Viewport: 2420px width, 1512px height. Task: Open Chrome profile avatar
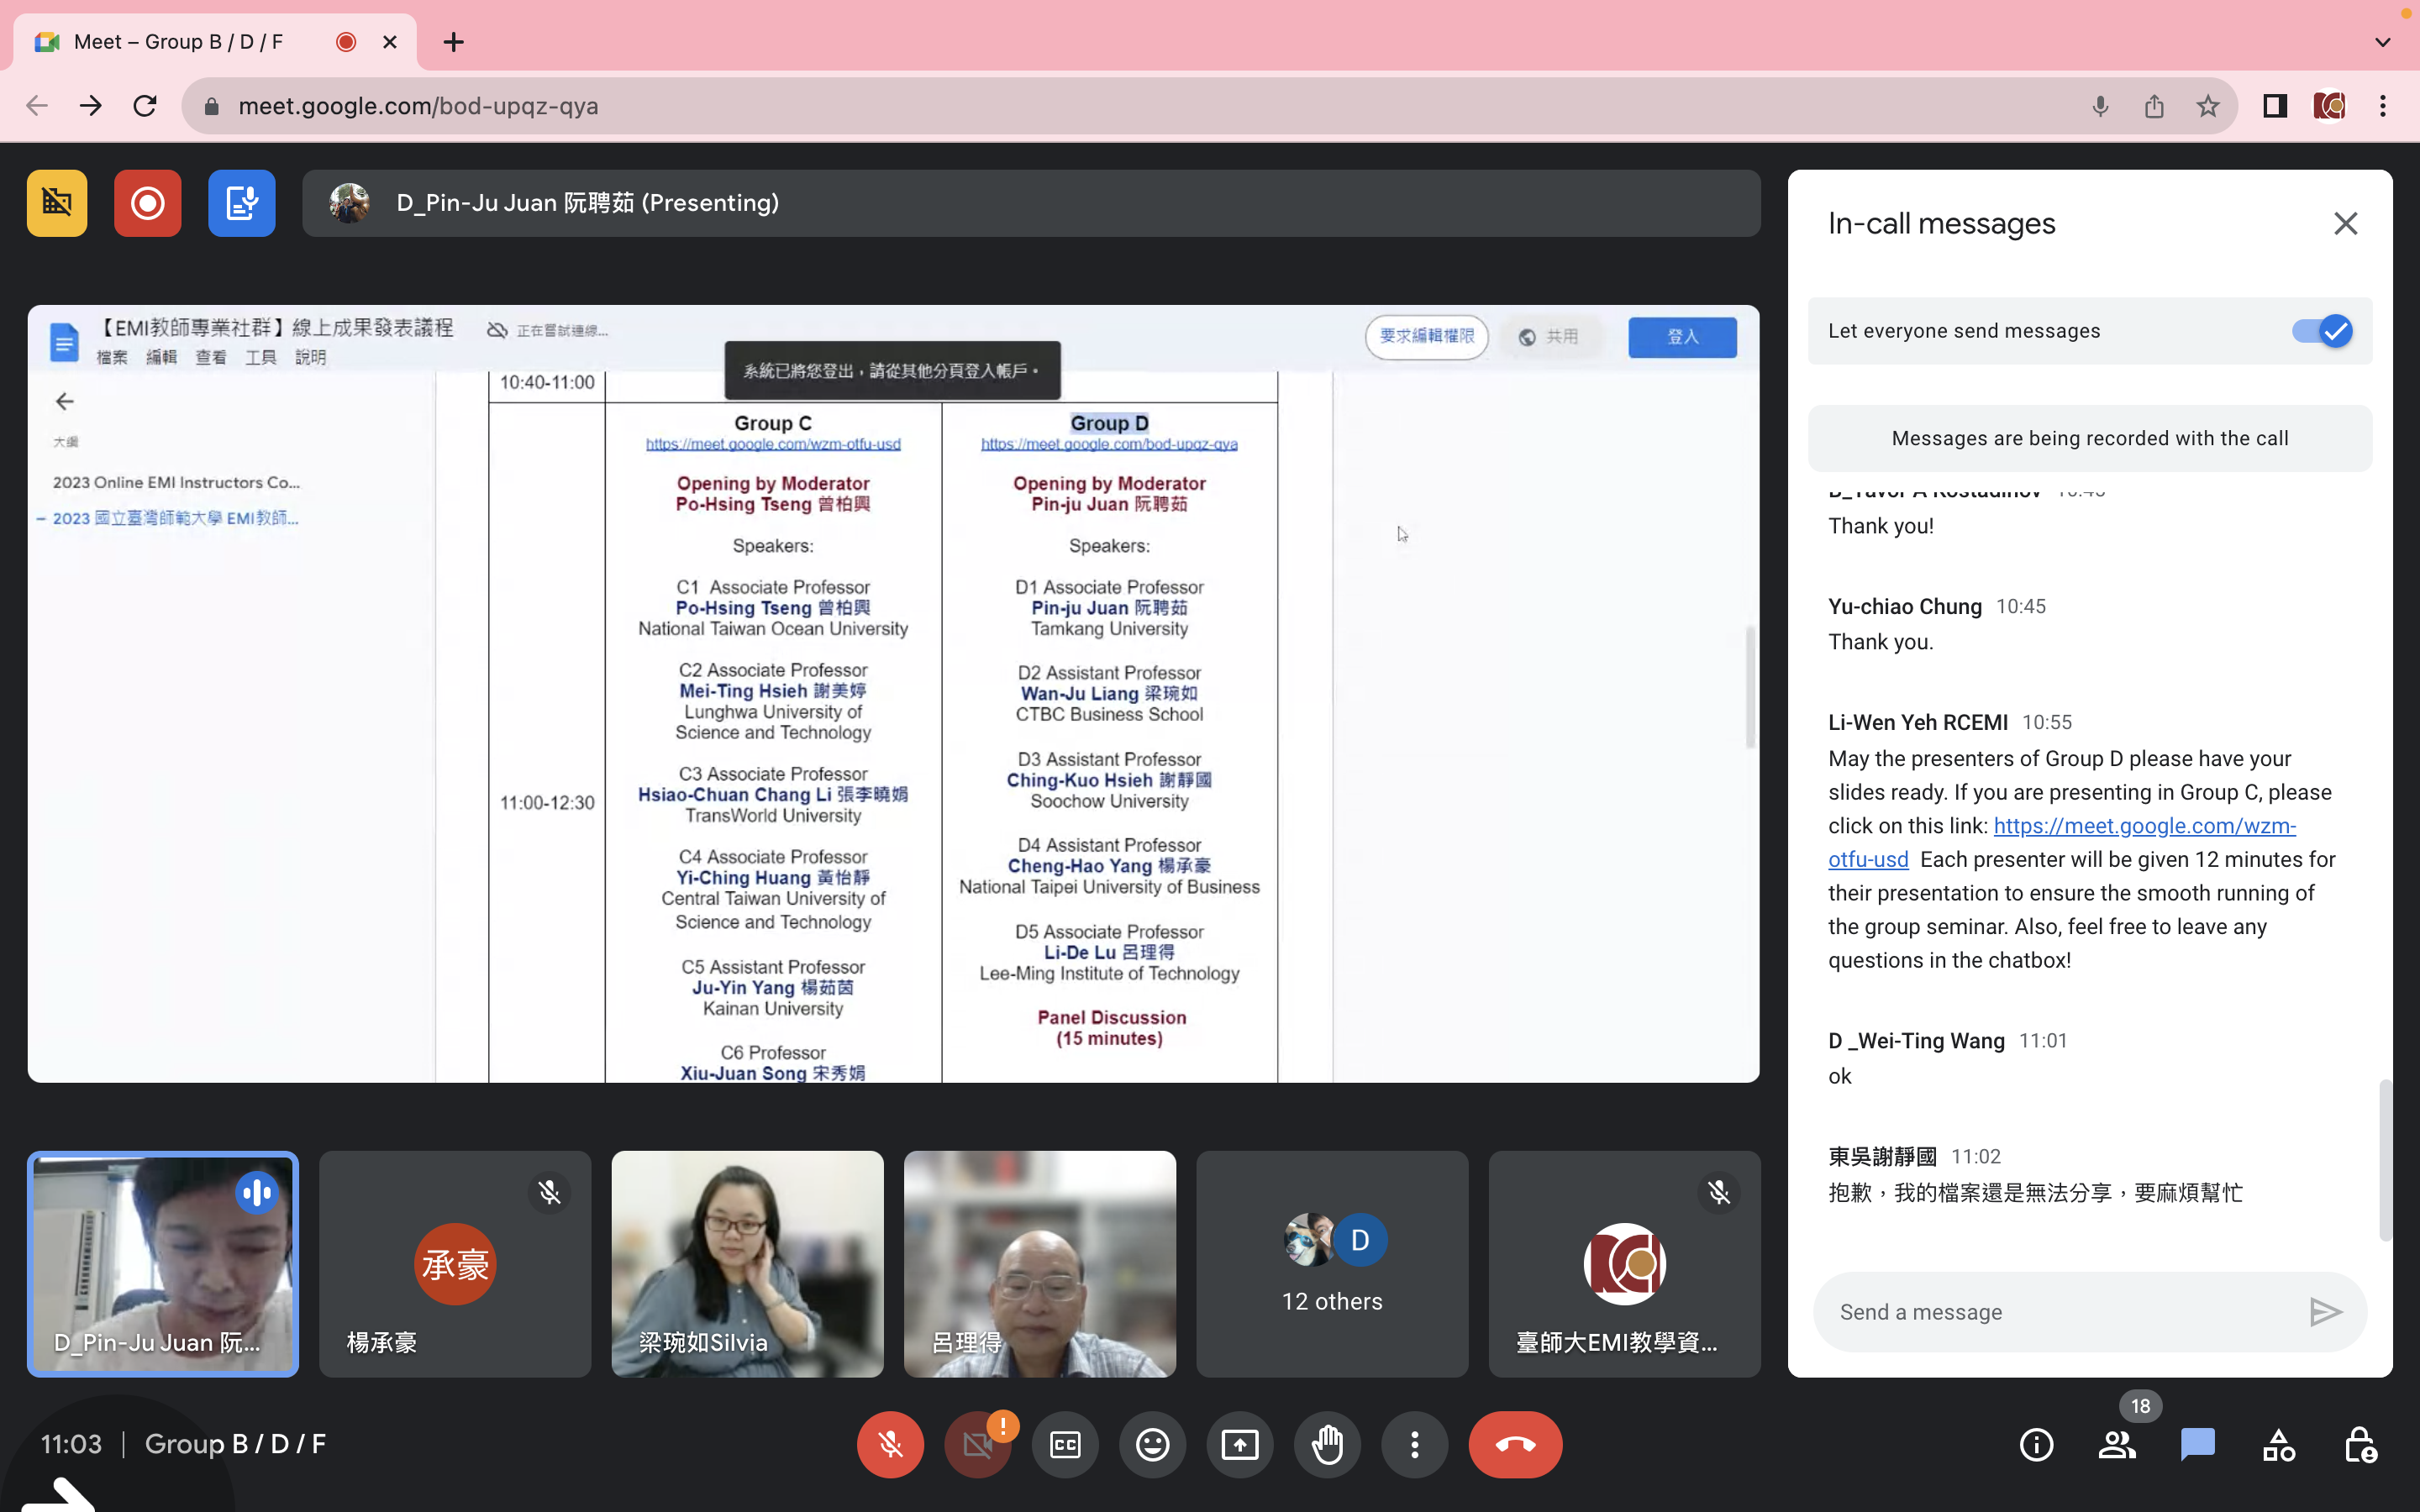(x=2329, y=106)
